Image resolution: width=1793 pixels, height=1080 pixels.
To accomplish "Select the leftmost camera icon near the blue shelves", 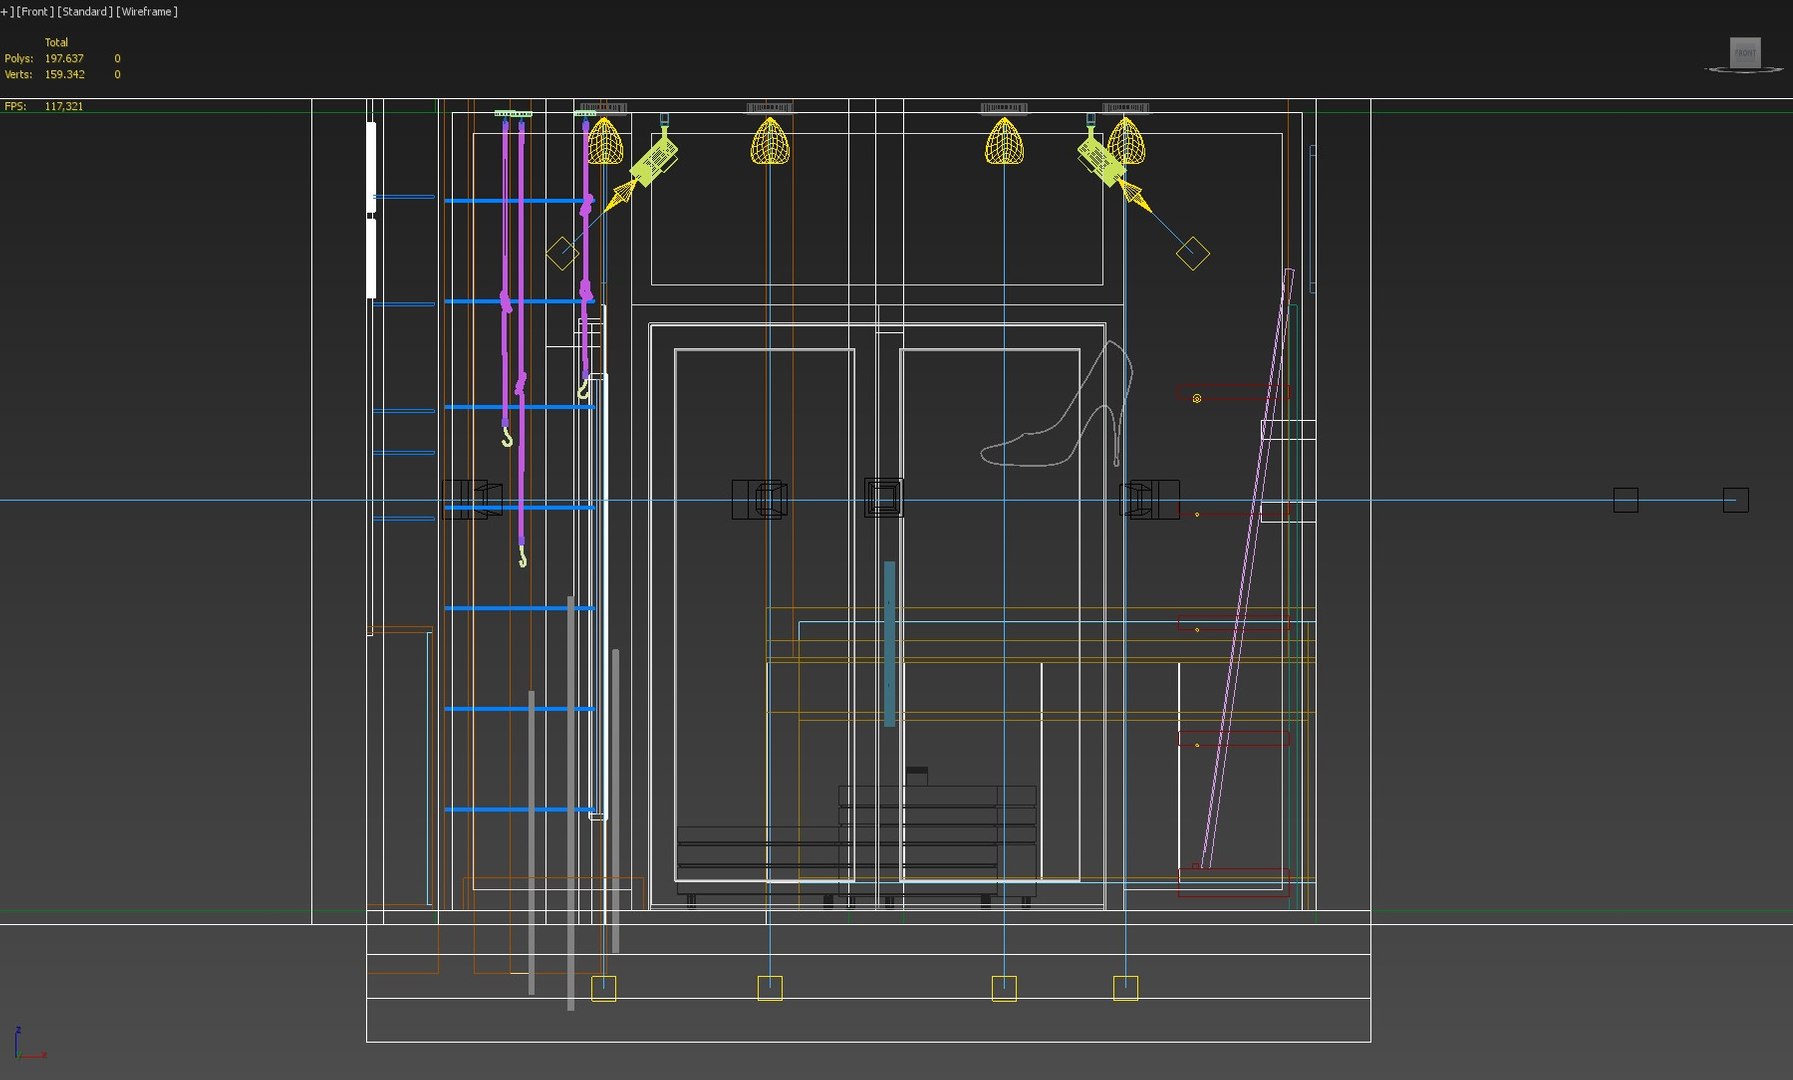I will click(472, 498).
